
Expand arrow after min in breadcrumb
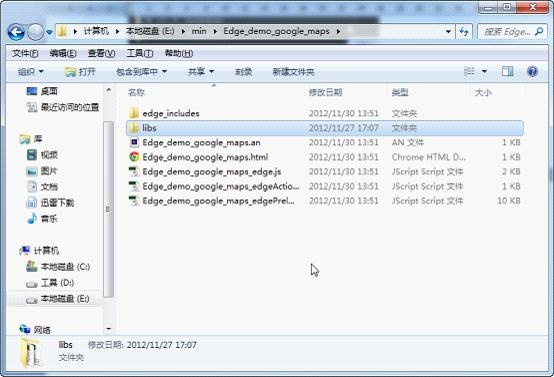(215, 31)
